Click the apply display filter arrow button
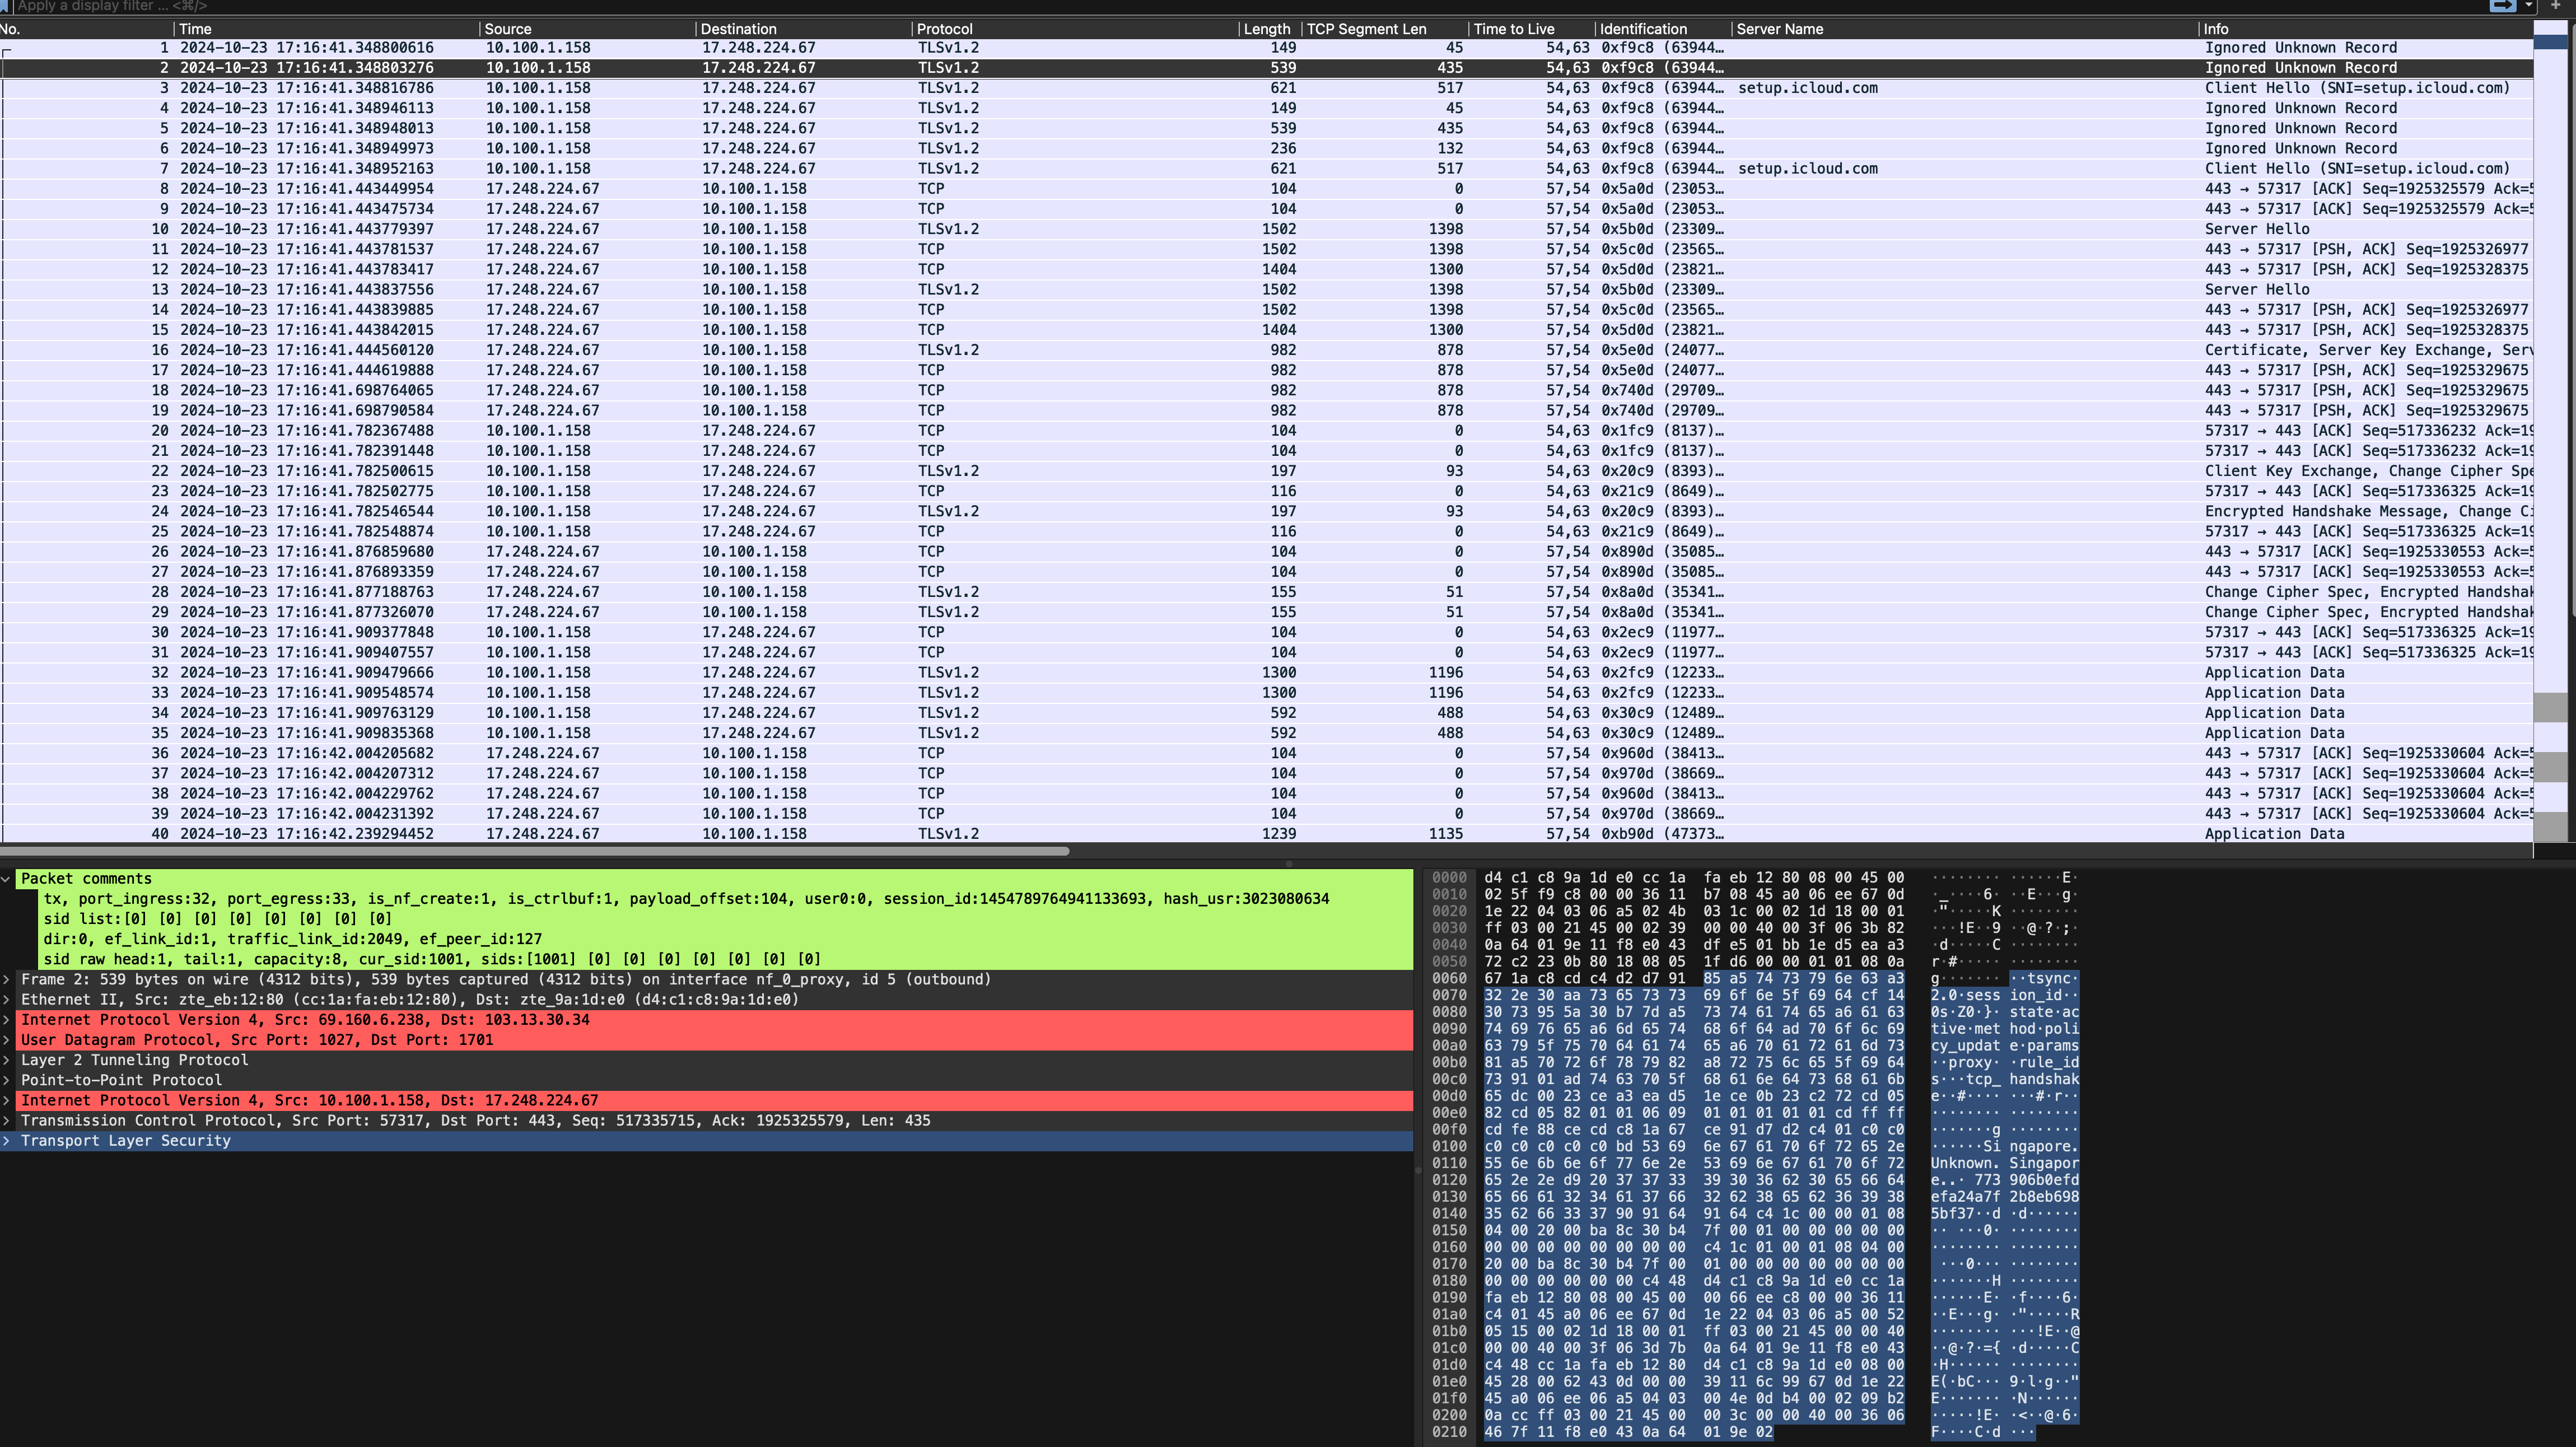This screenshot has width=2576, height=1447. point(2502,5)
